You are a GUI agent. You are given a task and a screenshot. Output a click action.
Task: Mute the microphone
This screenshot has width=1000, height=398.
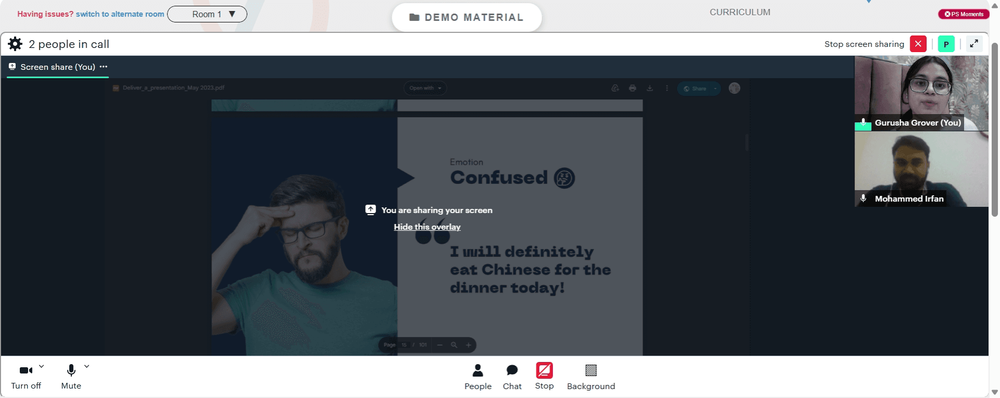click(x=71, y=376)
